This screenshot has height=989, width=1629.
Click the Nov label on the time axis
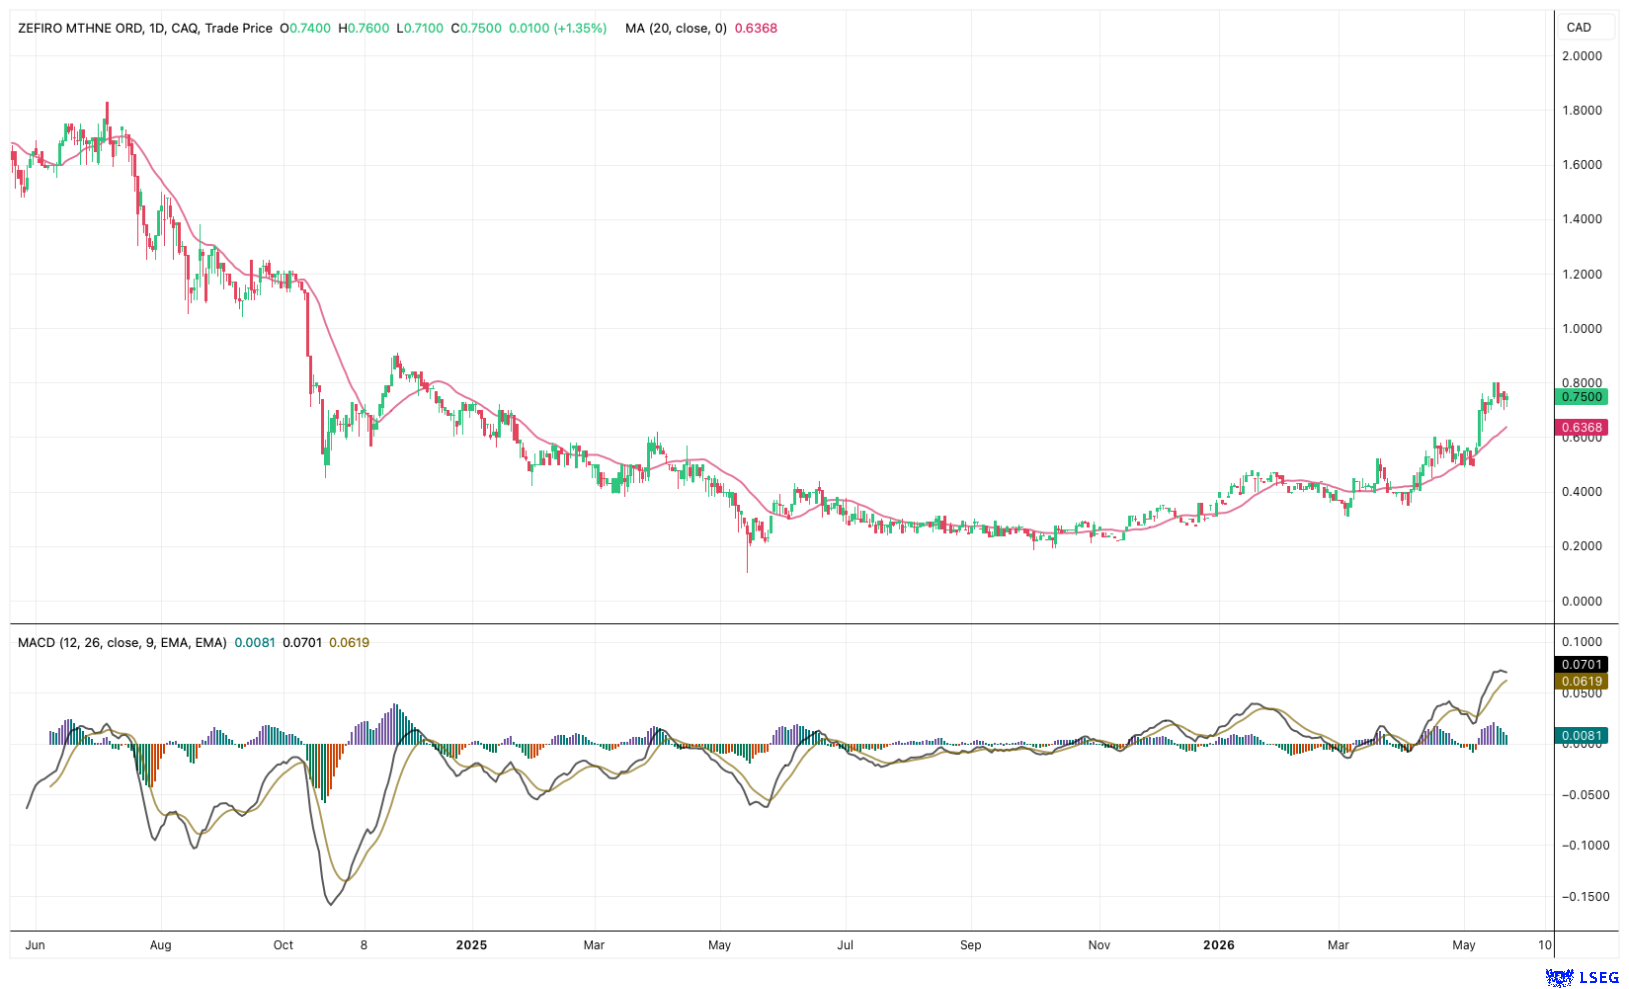[1099, 944]
